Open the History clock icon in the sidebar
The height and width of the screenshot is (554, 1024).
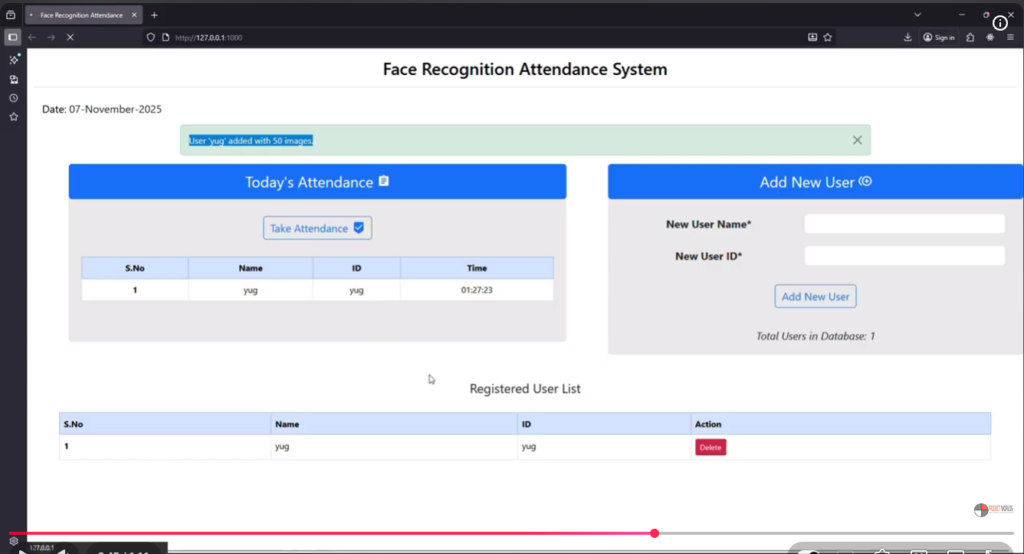click(14, 98)
